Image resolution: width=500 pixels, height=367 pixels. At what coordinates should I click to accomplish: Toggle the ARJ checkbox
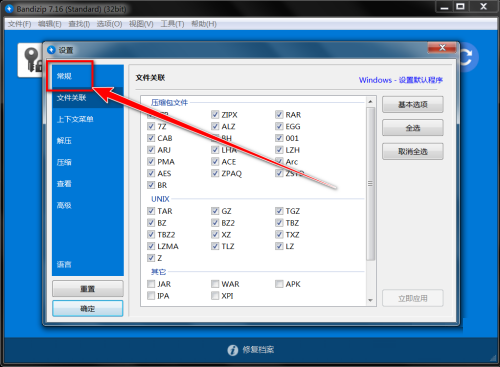point(151,150)
